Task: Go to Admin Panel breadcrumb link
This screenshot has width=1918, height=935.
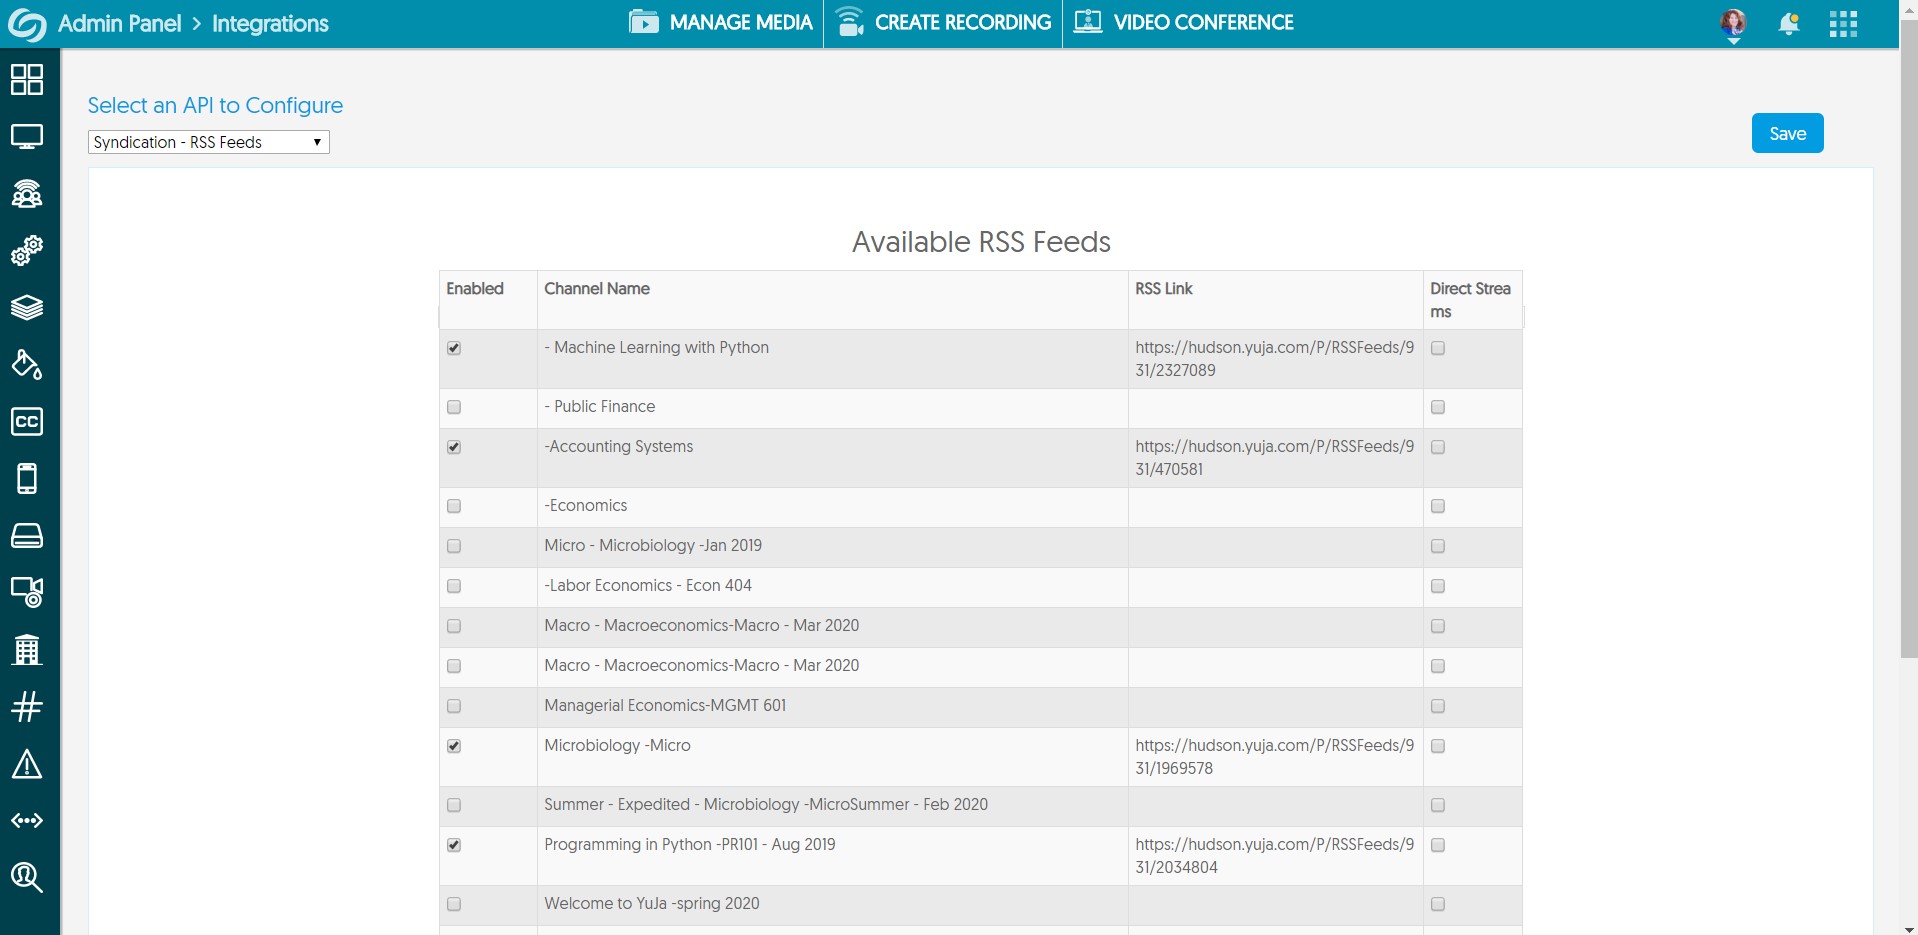Action: click(x=119, y=23)
